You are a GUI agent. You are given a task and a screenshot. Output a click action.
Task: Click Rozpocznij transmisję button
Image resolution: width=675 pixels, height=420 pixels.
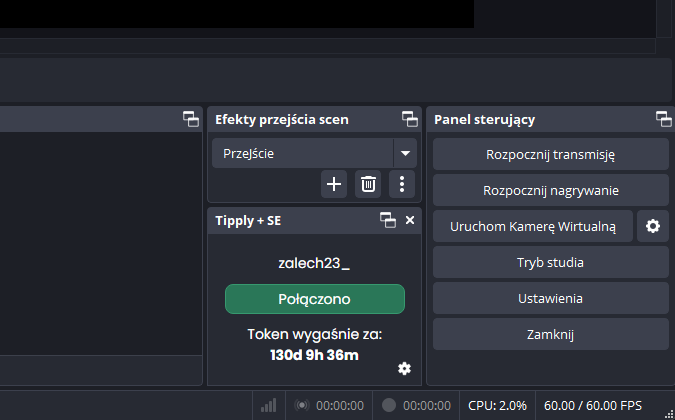551,154
